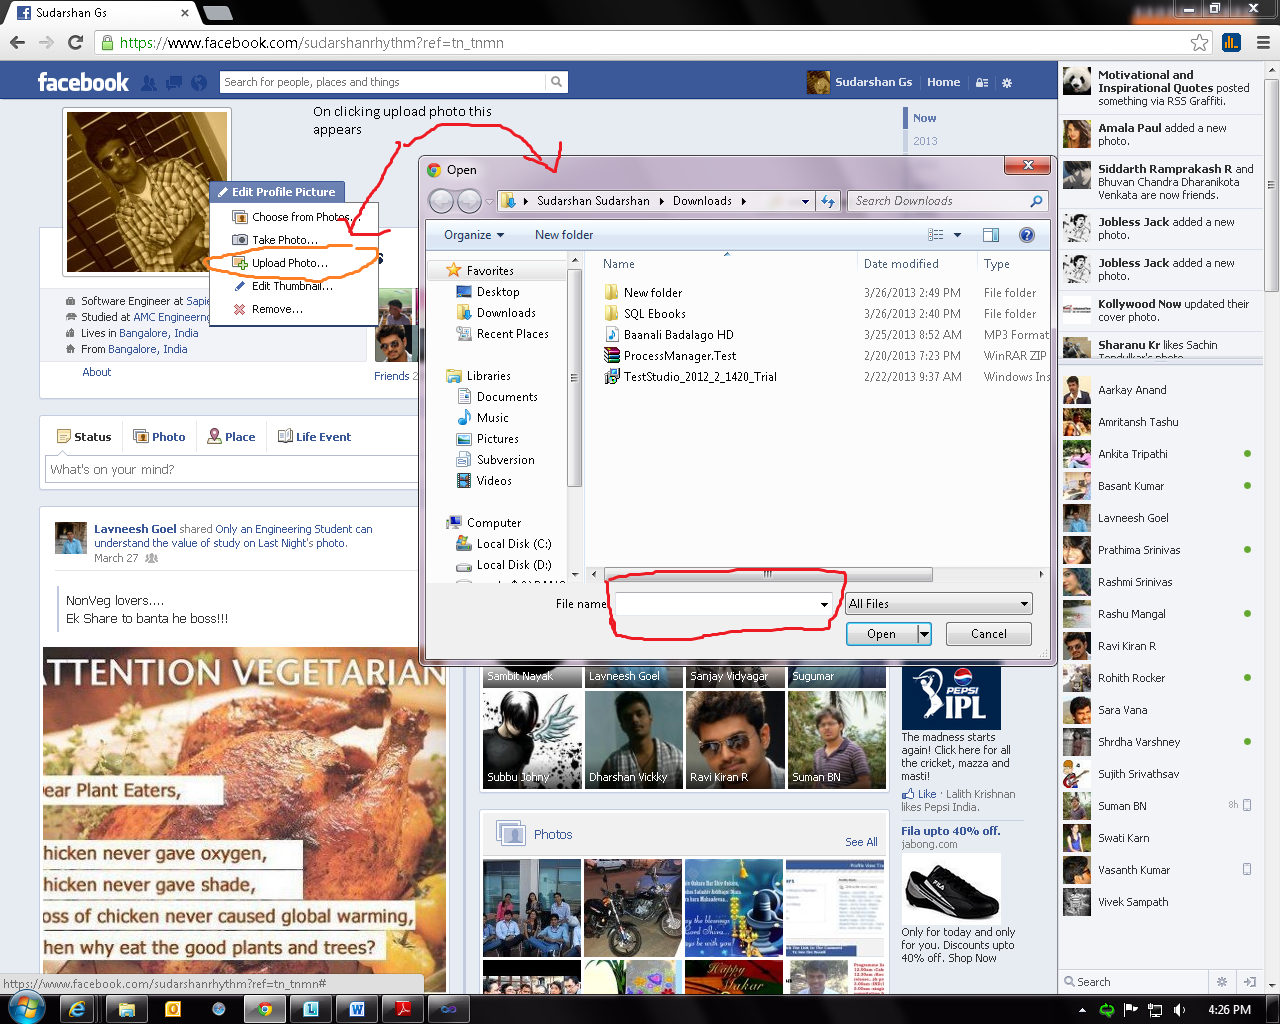Click the refresh folder icon
The image size is (1280, 1024).
tap(827, 202)
